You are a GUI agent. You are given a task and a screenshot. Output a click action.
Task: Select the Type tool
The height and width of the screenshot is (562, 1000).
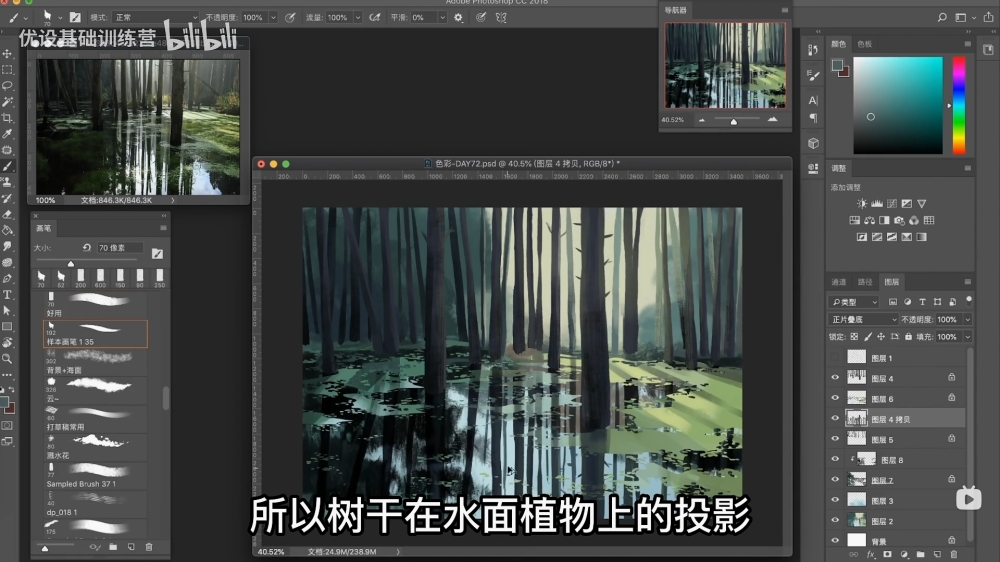pos(8,295)
